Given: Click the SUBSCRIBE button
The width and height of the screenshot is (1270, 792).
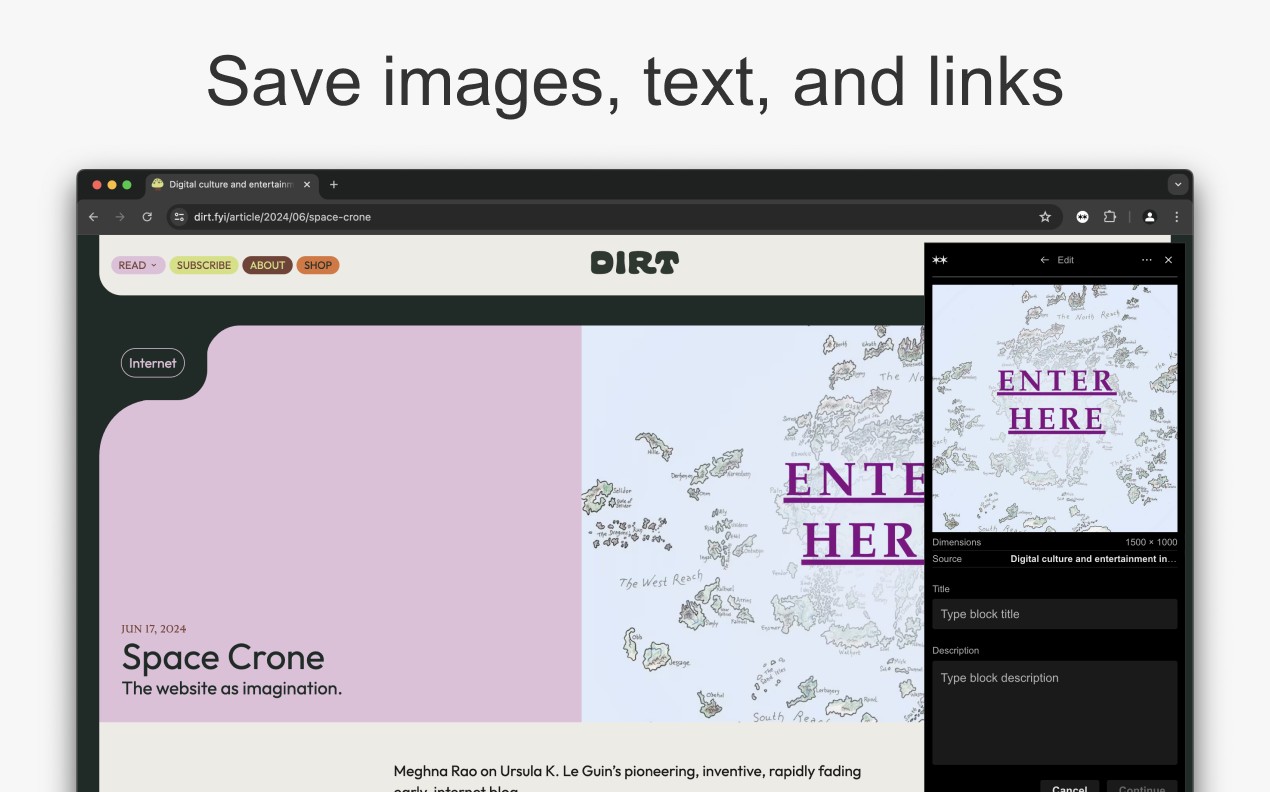Looking at the screenshot, I should (x=204, y=265).
